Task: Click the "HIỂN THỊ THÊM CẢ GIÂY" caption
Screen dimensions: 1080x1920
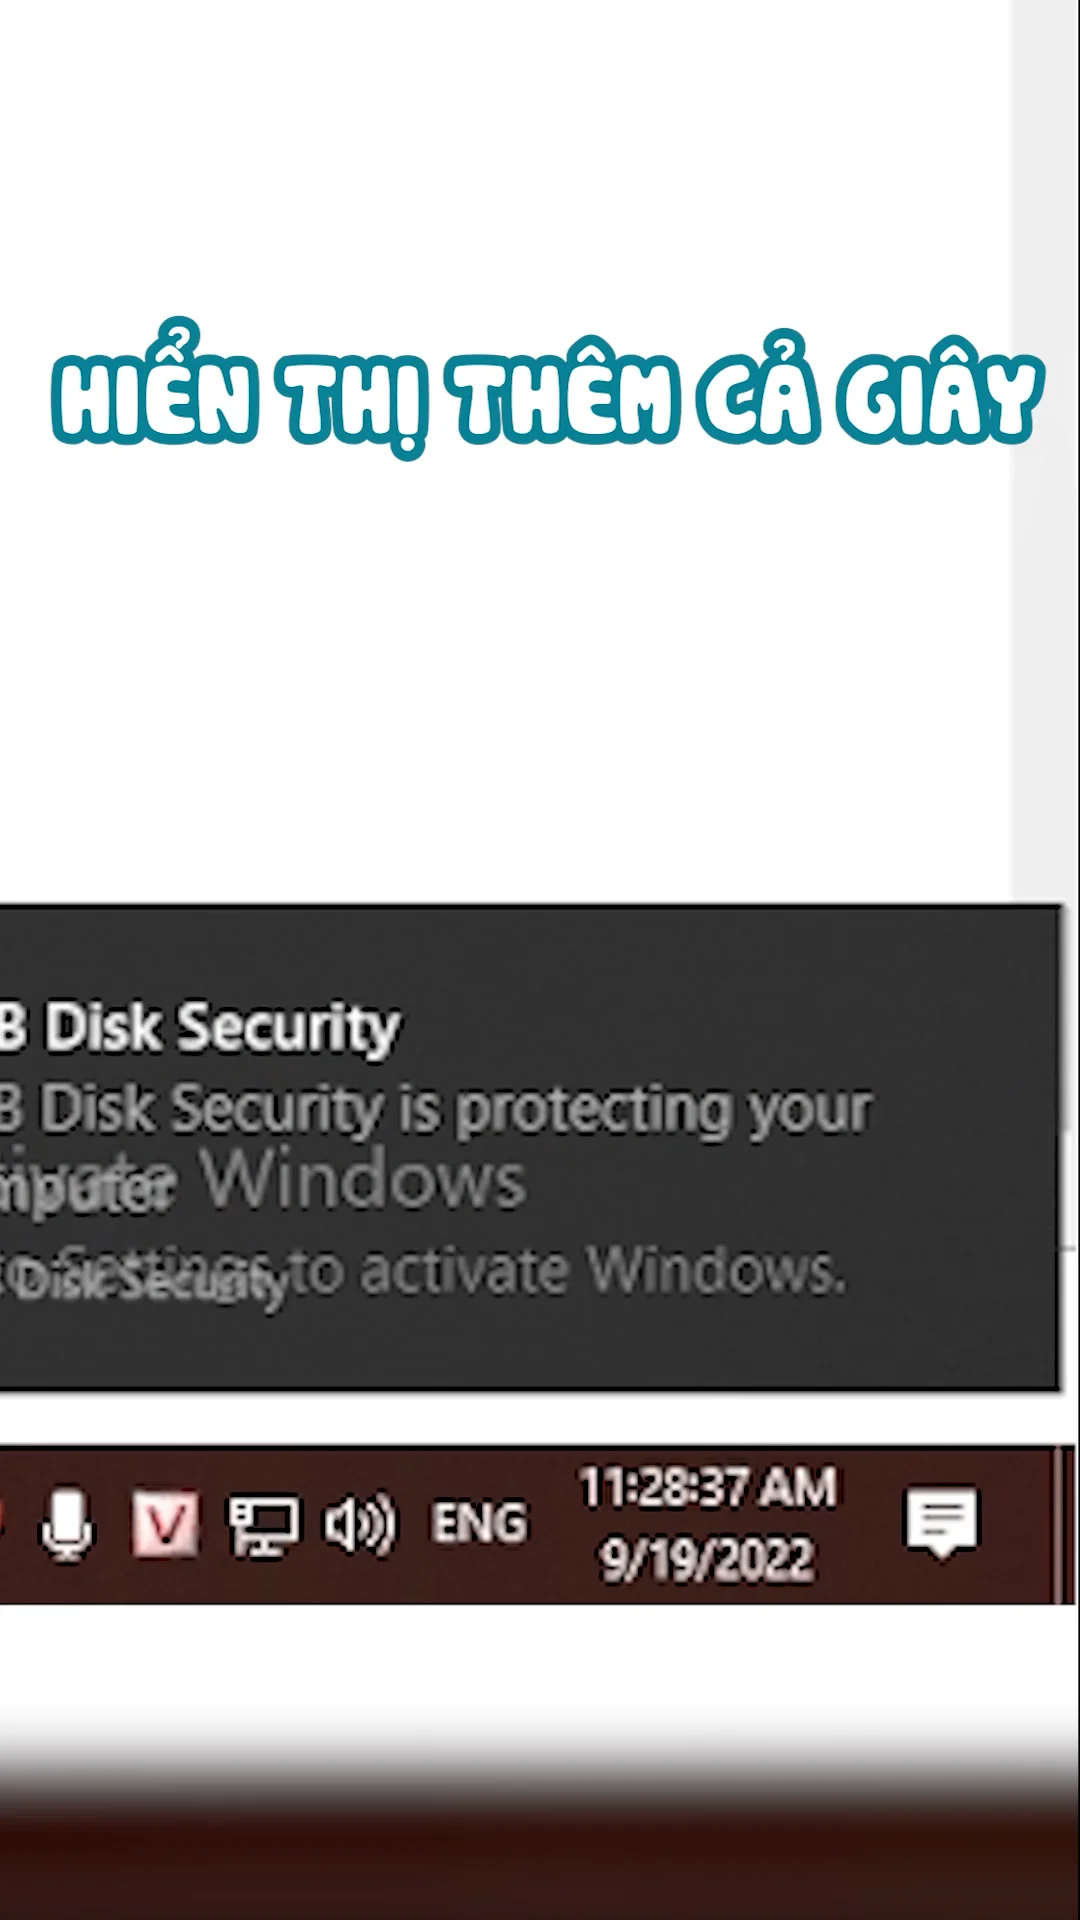Action: coord(547,397)
